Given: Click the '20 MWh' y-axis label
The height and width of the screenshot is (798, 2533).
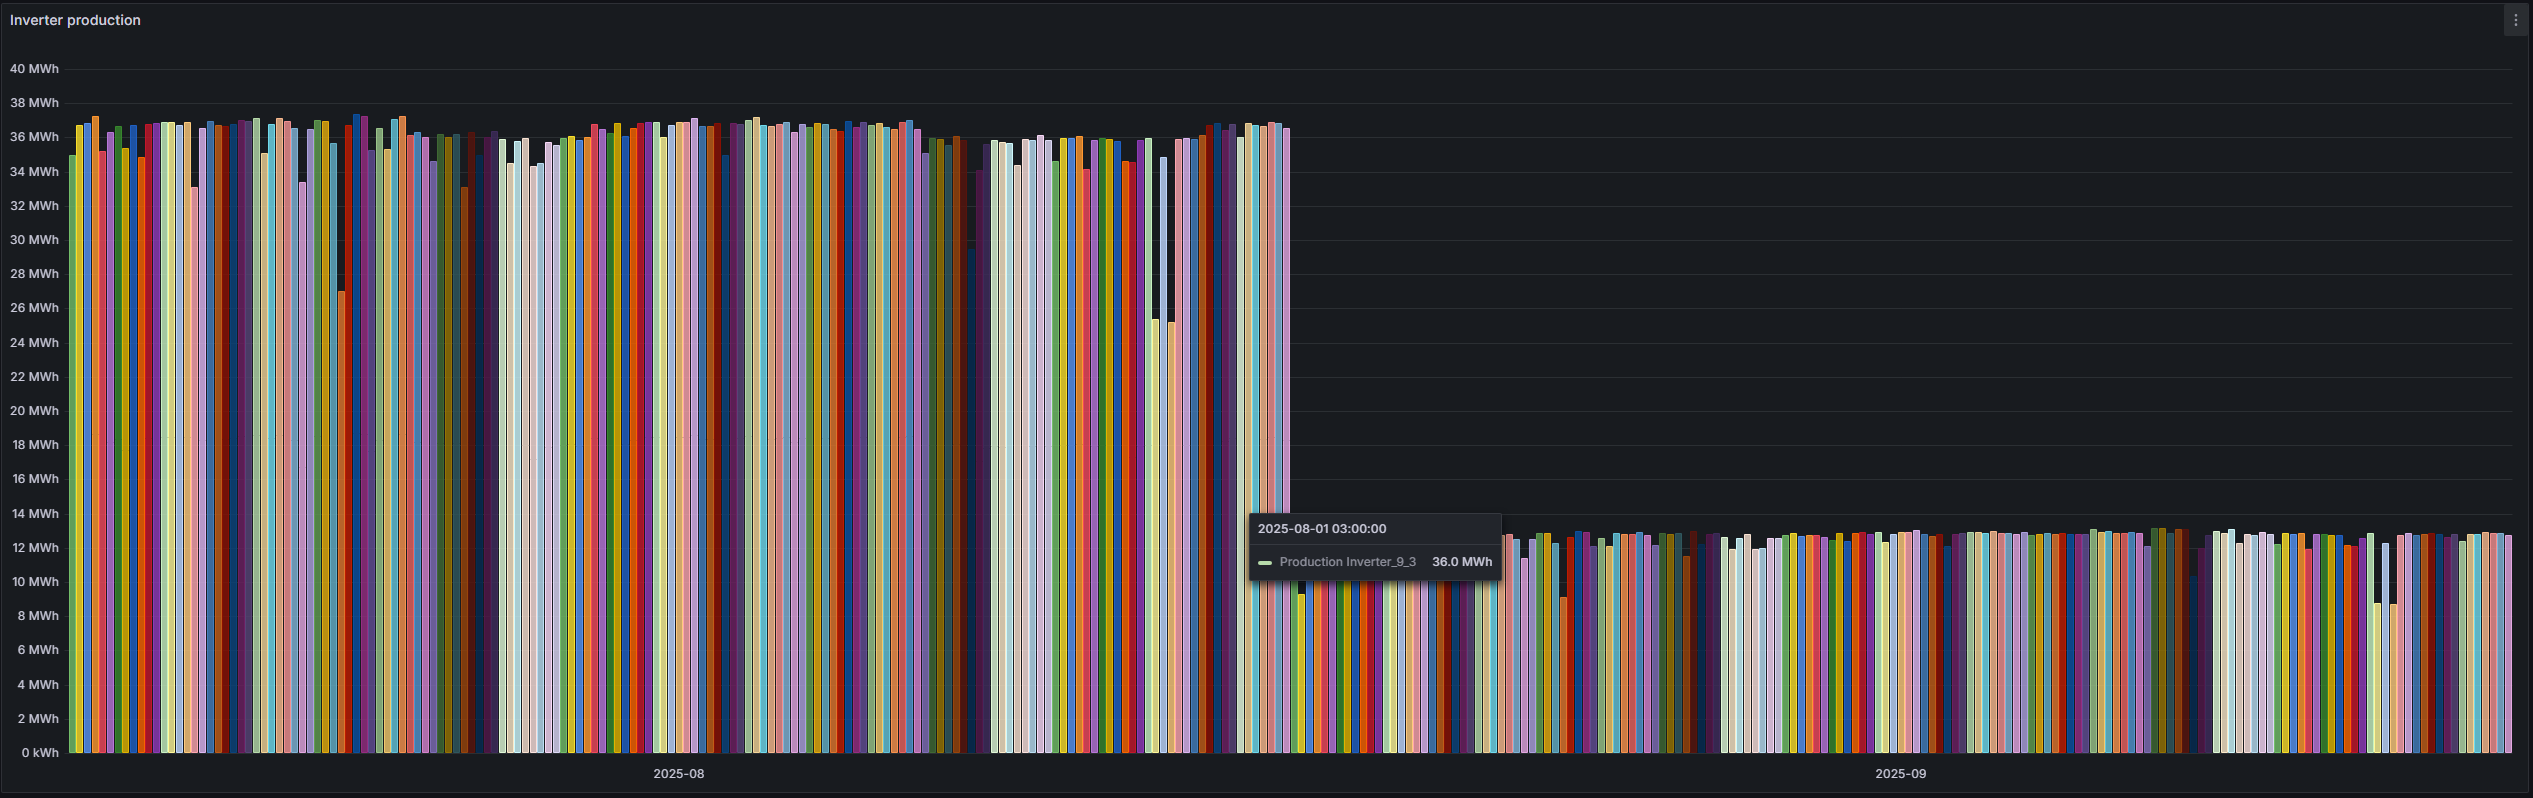Looking at the screenshot, I should pos(34,411).
